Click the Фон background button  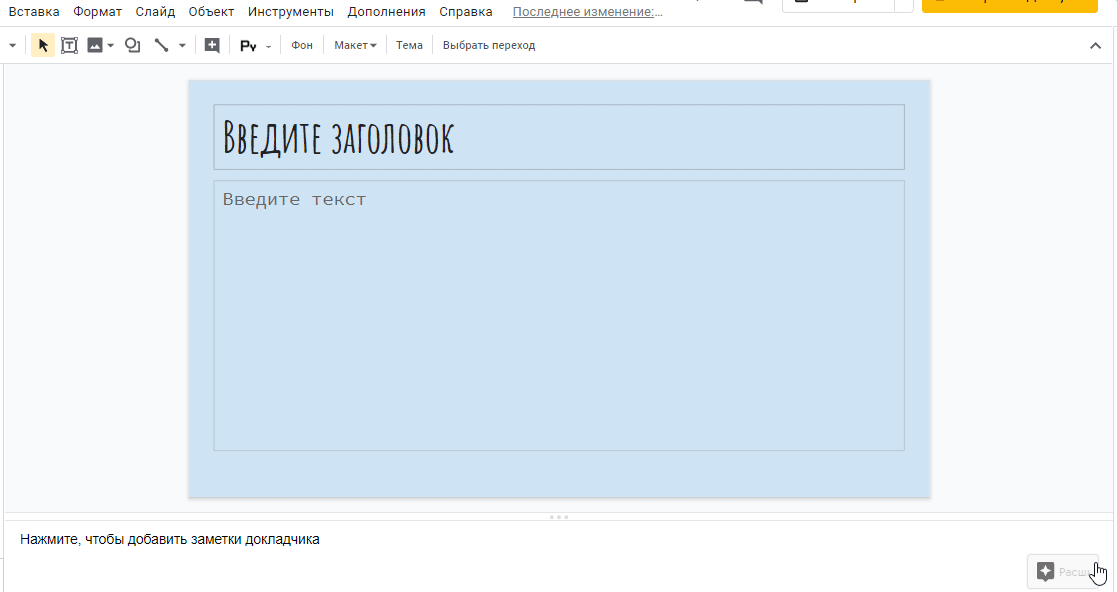click(302, 45)
